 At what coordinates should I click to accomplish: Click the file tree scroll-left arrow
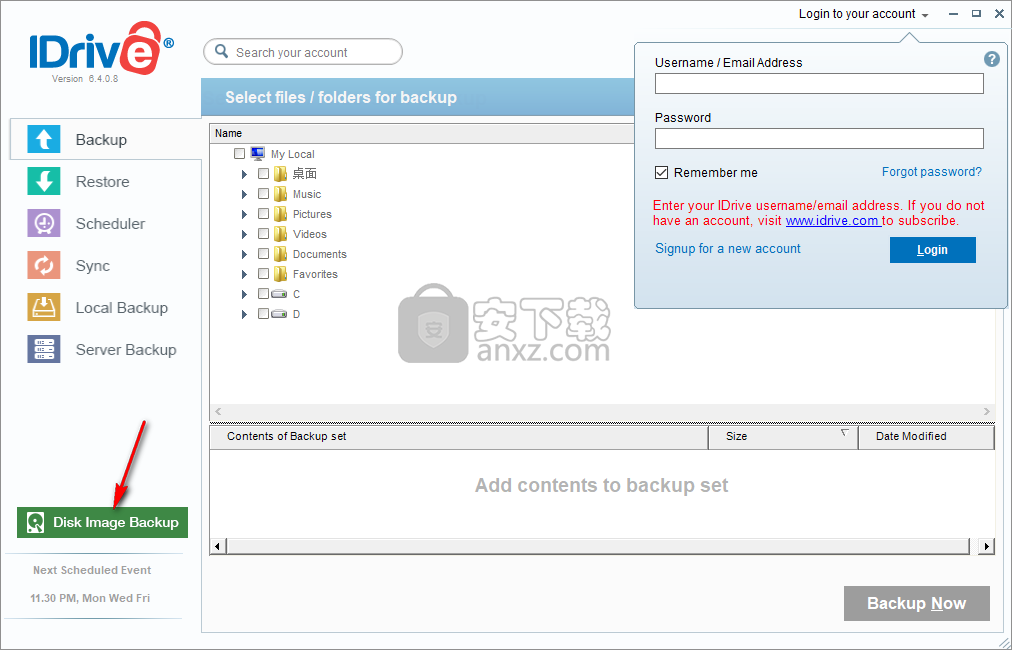(x=218, y=411)
